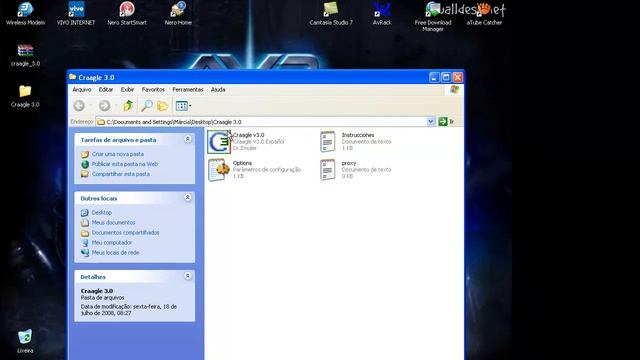
Task: Collapse the Detalhes panel
Action: (188, 276)
